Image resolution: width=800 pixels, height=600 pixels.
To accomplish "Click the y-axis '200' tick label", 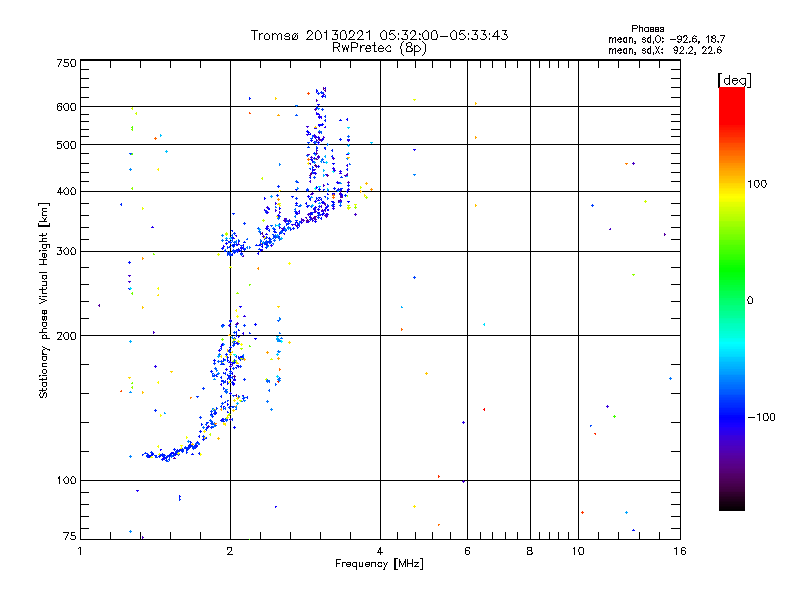I will [66, 336].
